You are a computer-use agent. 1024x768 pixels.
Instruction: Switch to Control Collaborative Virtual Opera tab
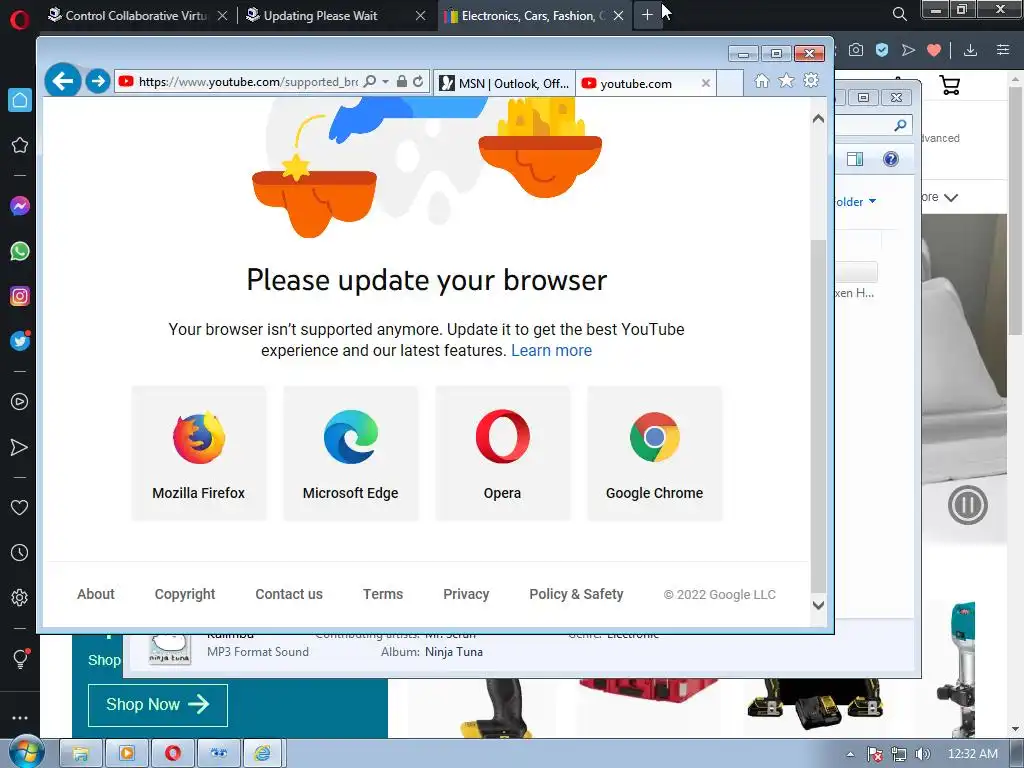coord(136,16)
